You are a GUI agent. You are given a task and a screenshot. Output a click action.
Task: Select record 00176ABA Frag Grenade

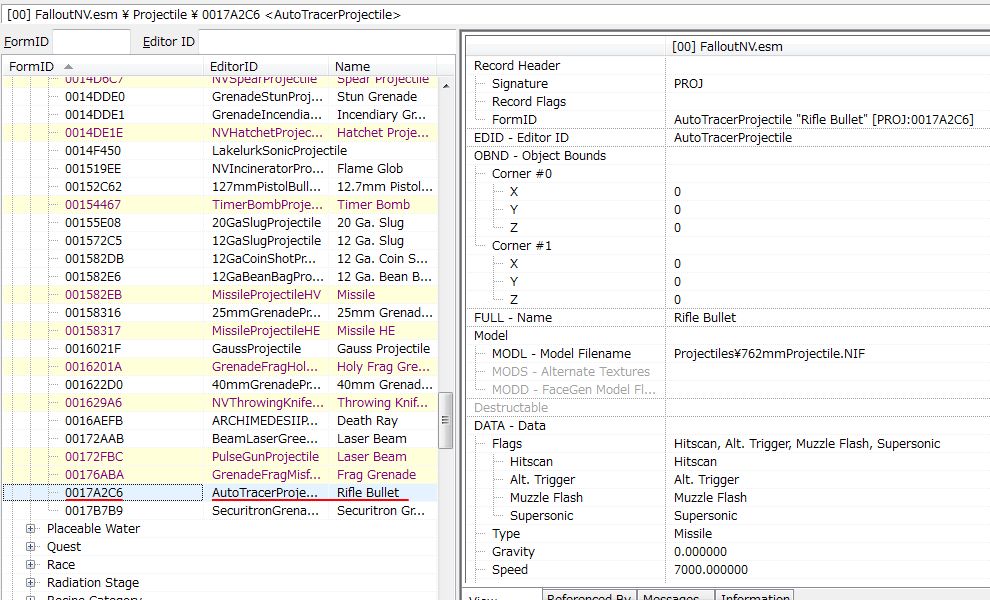click(x=220, y=474)
